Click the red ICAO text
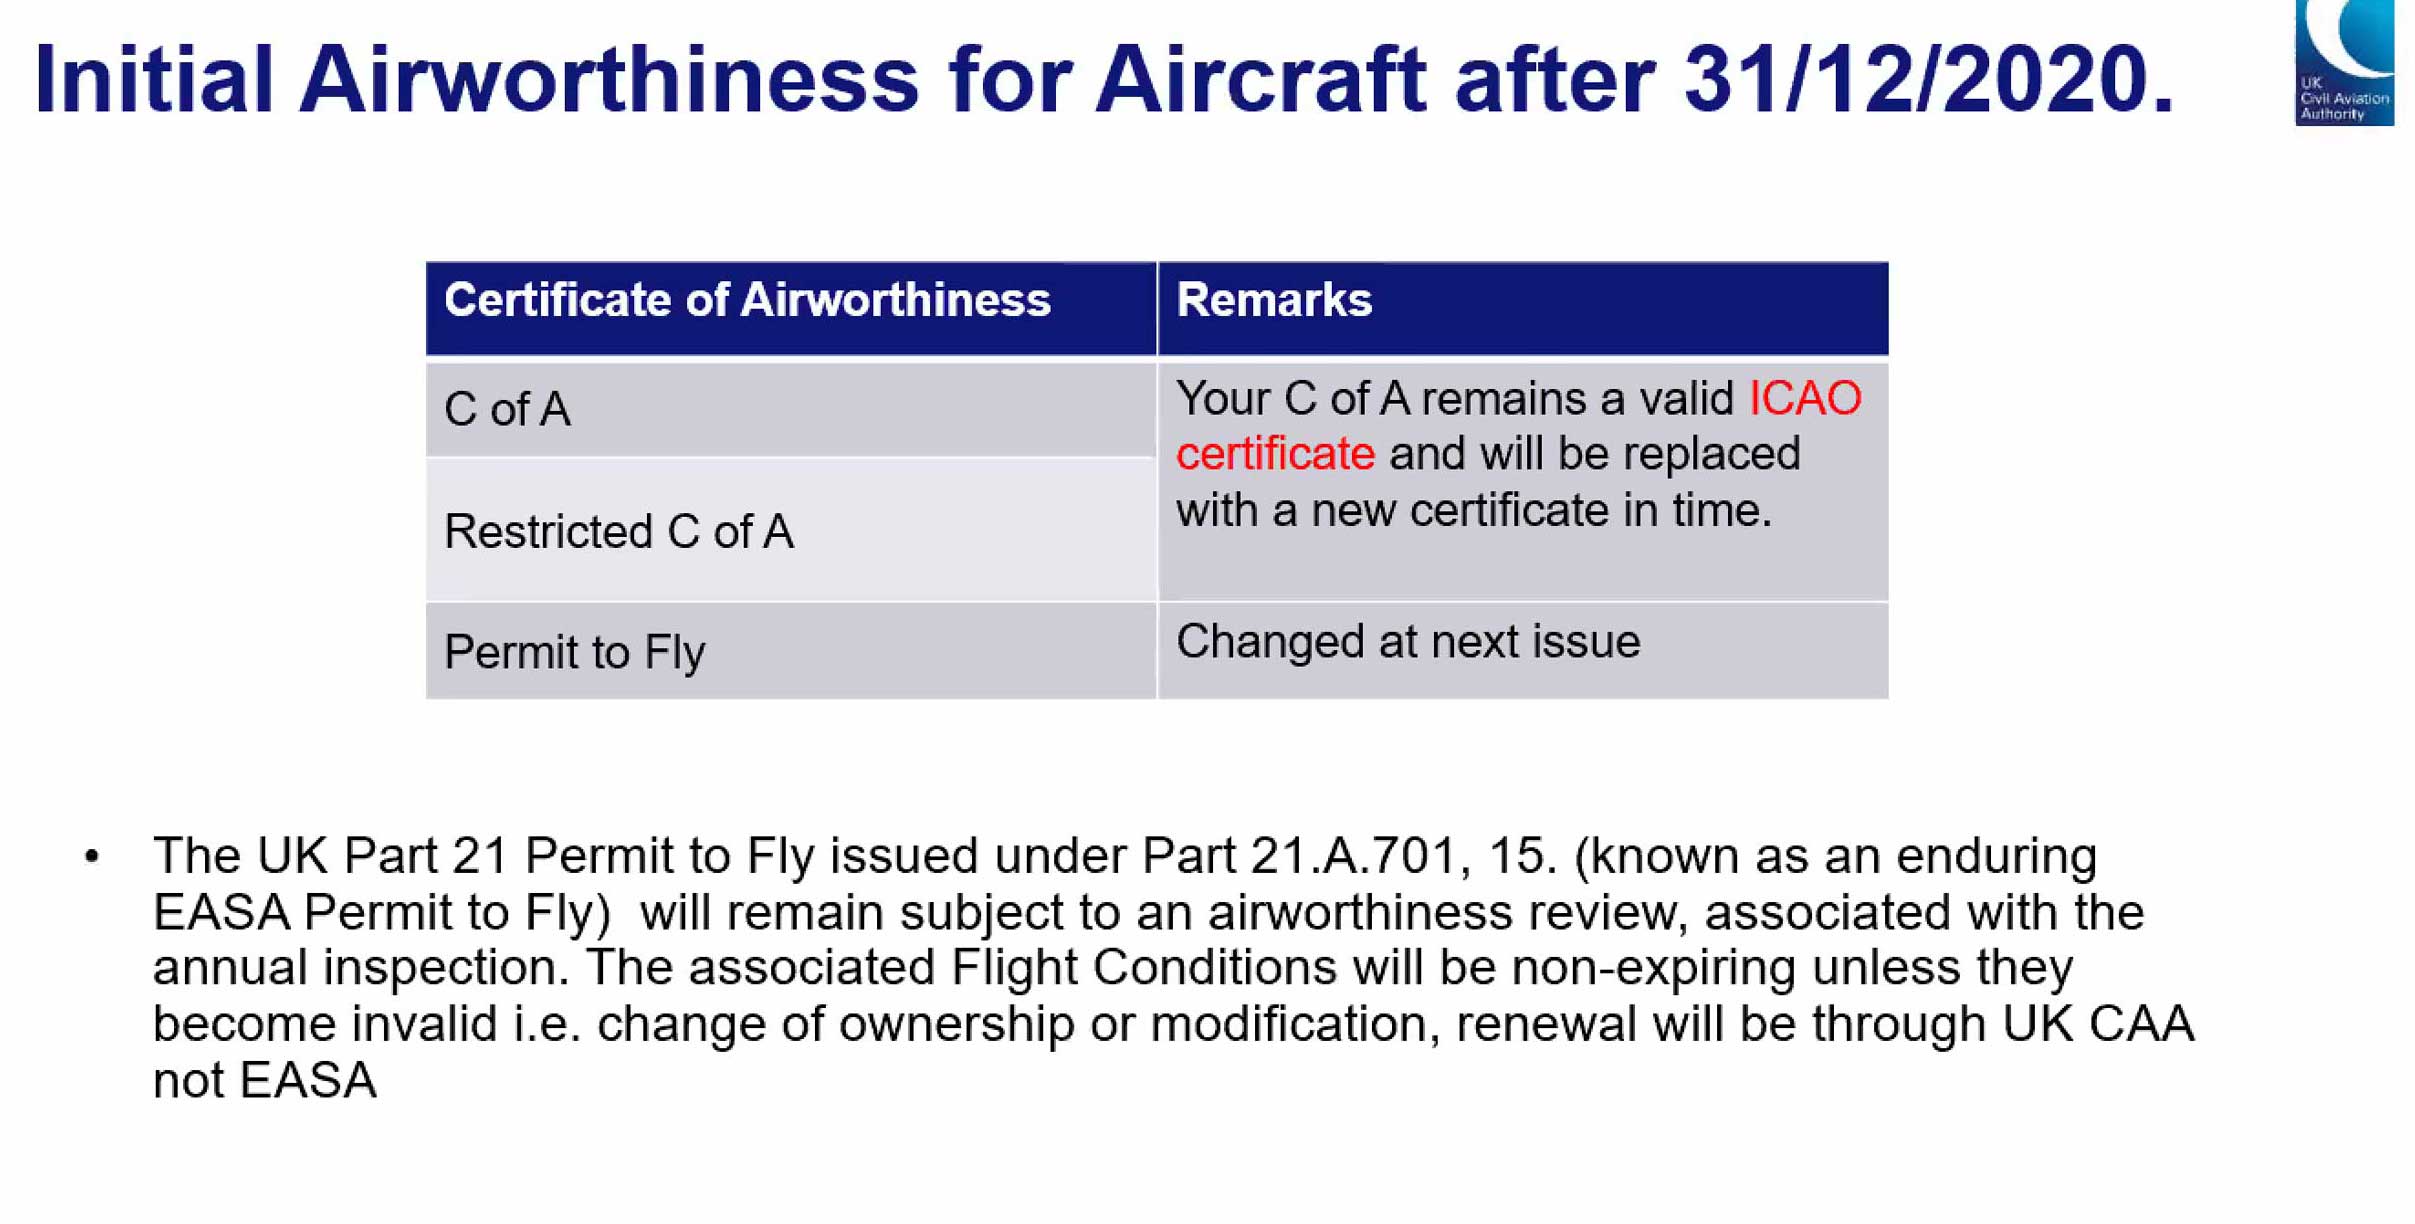The width and height of the screenshot is (2415, 1224). 1805,398
